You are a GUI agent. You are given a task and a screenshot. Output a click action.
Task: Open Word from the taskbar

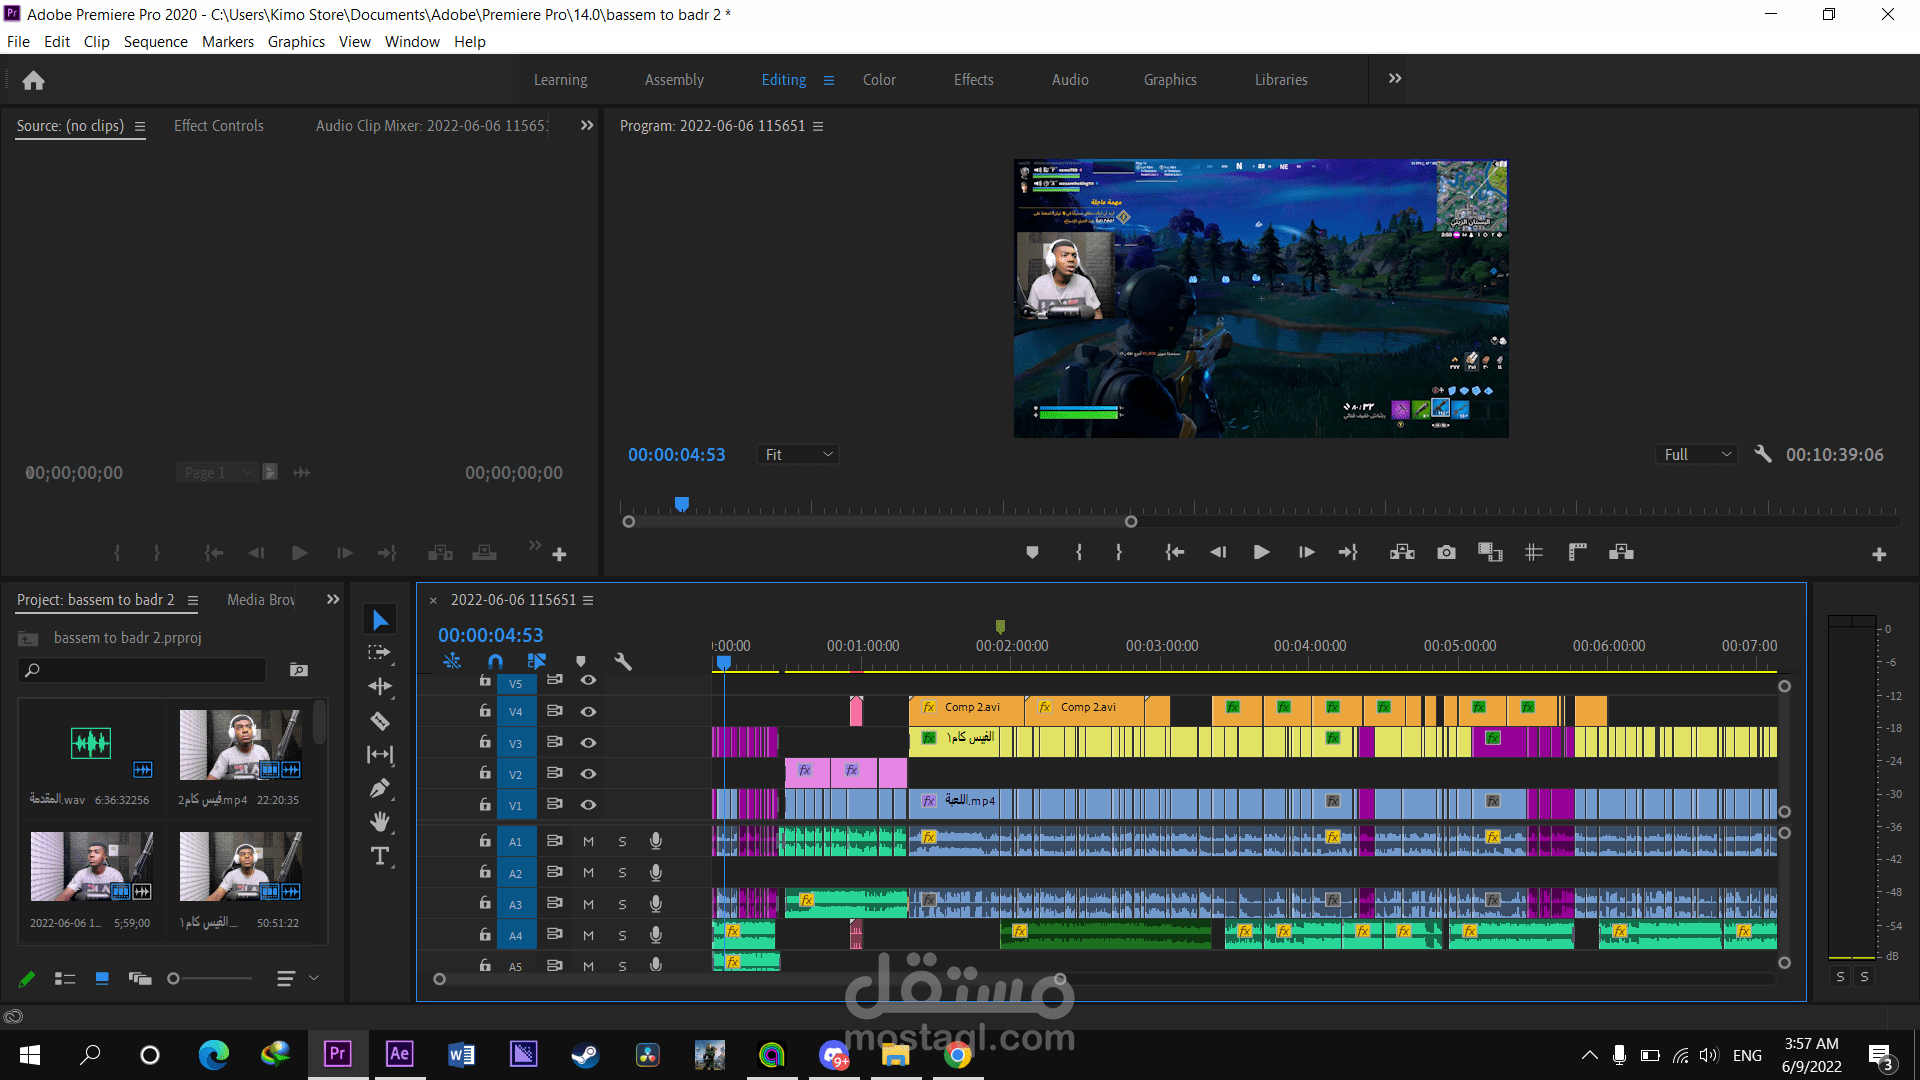click(461, 1054)
